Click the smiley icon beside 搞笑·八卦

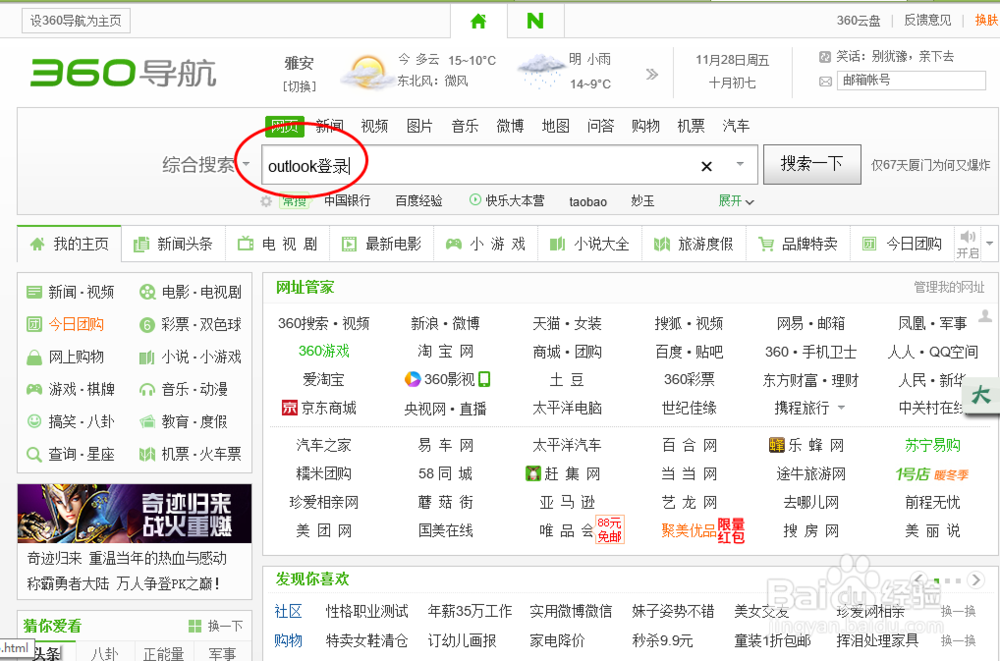point(34,421)
